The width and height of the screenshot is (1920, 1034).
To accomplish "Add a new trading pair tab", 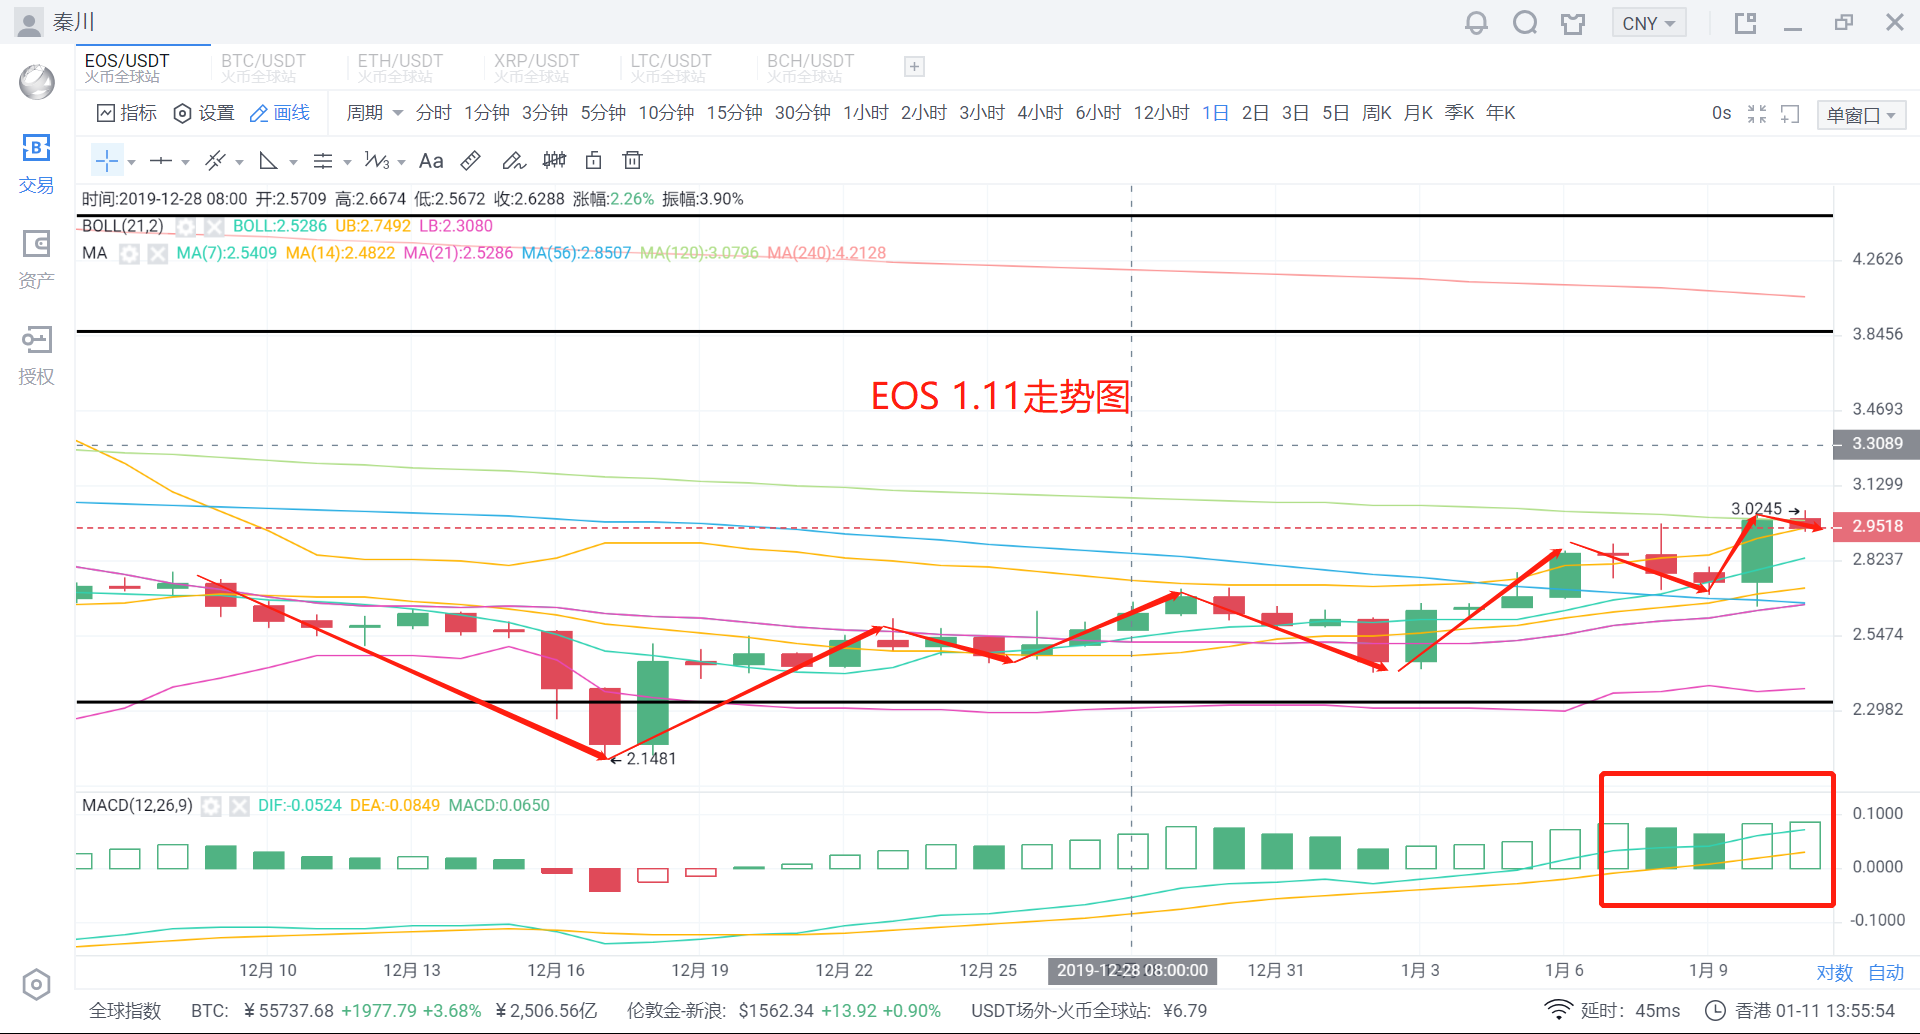I will (x=914, y=67).
